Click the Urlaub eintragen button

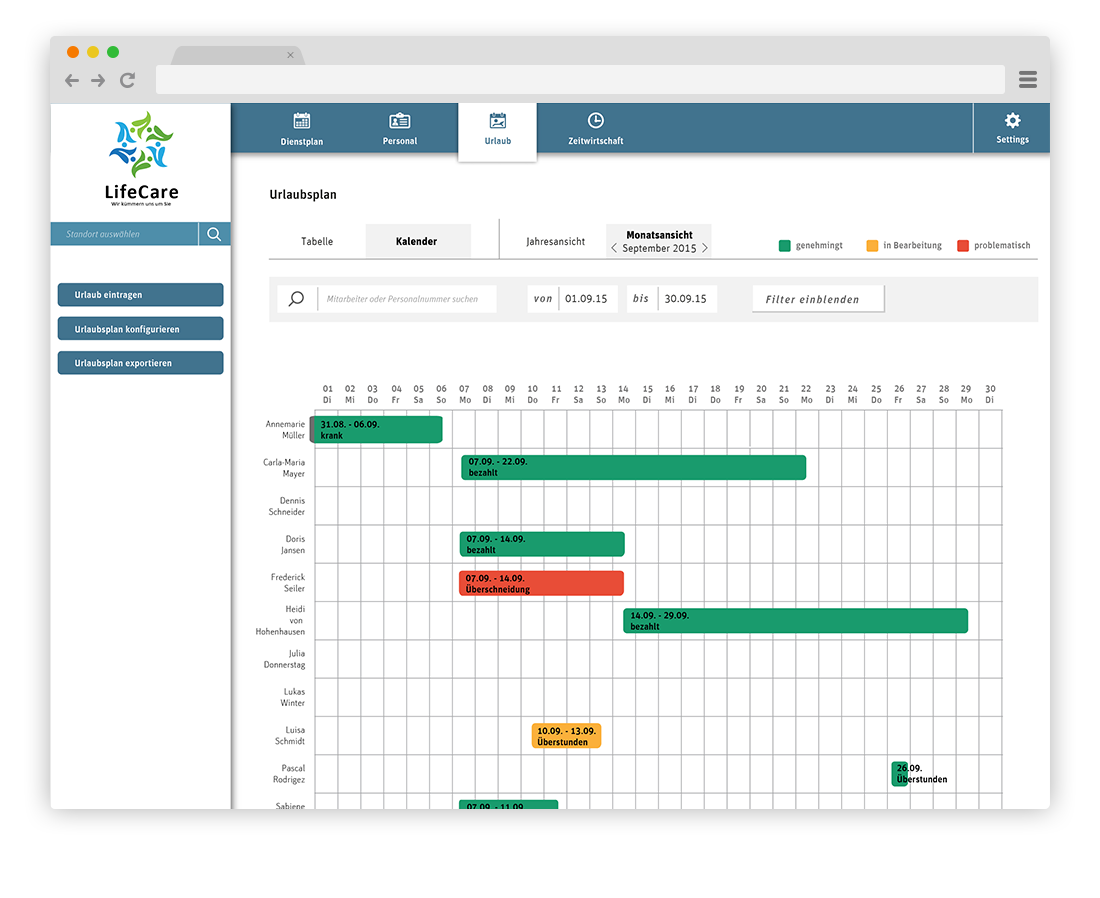click(140, 295)
